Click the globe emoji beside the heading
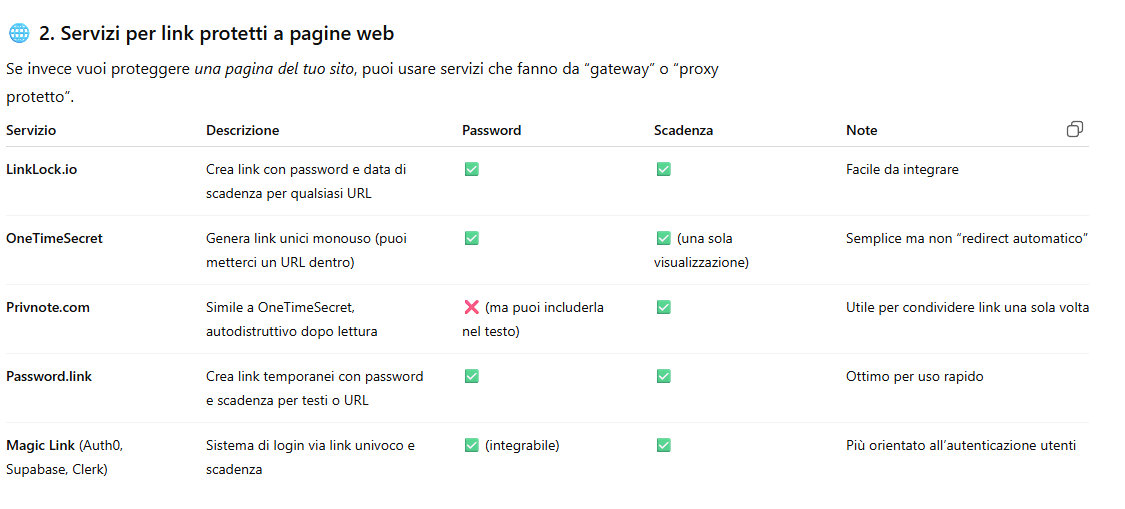The image size is (1125, 509). point(19,34)
